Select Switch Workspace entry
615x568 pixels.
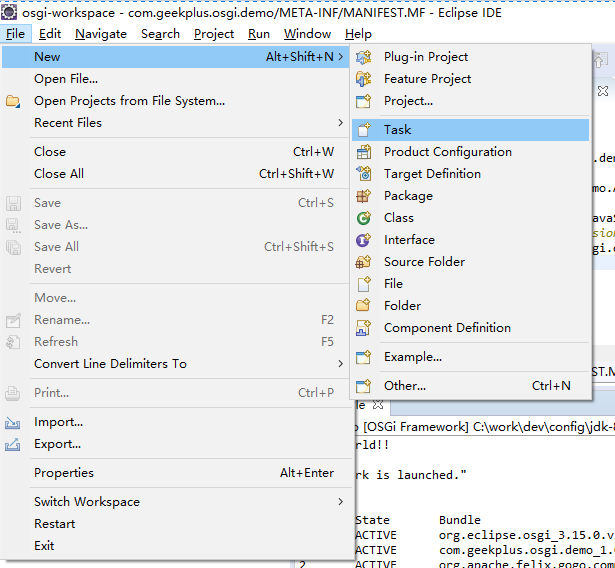[175, 502]
